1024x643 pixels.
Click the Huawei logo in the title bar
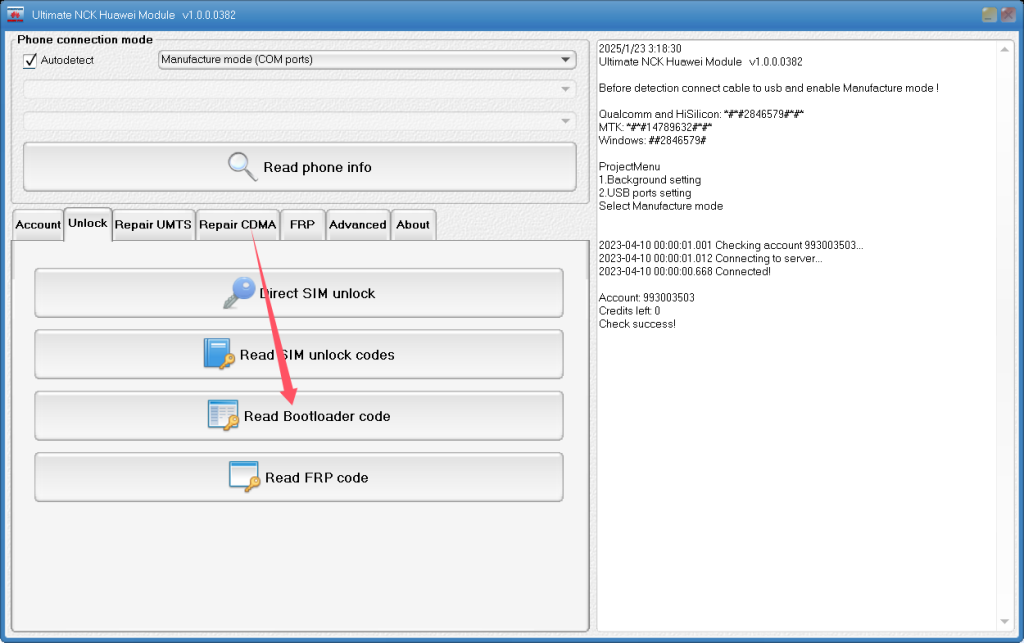[15, 14]
